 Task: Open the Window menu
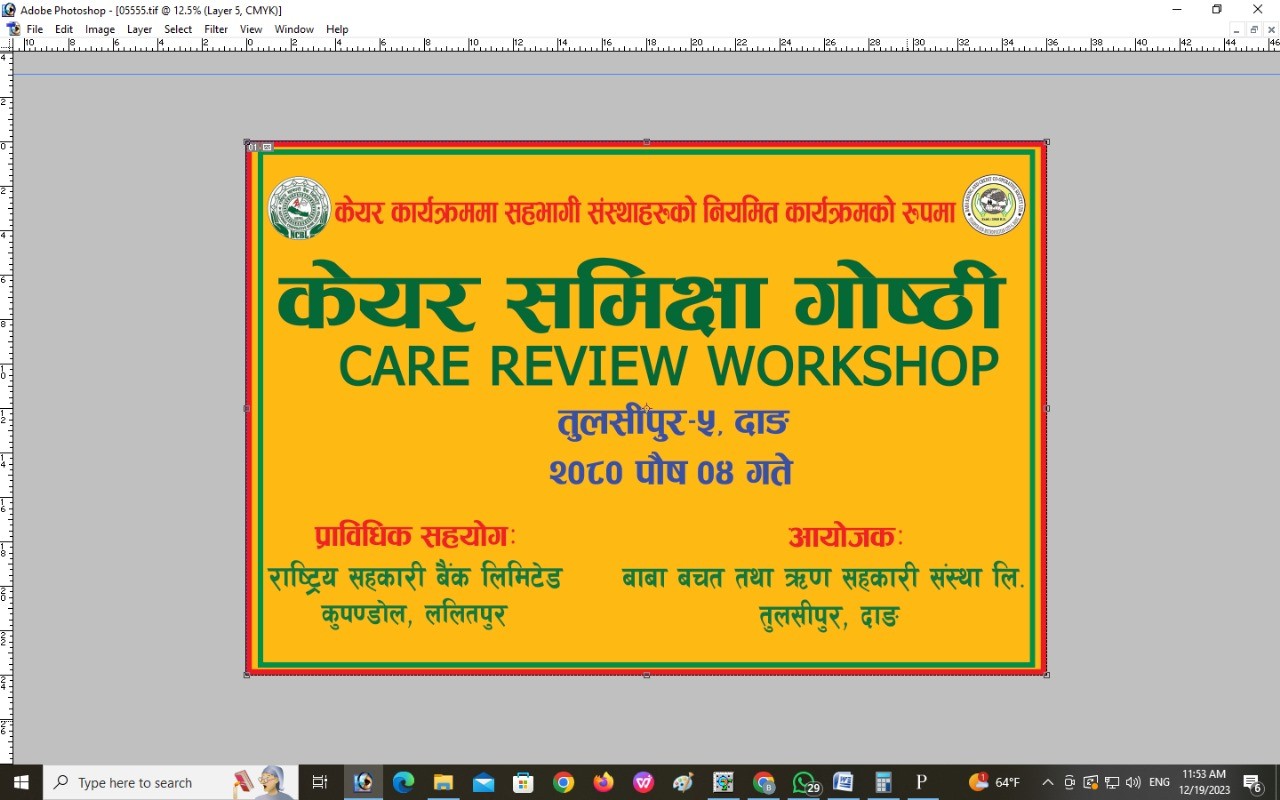coord(294,29)
